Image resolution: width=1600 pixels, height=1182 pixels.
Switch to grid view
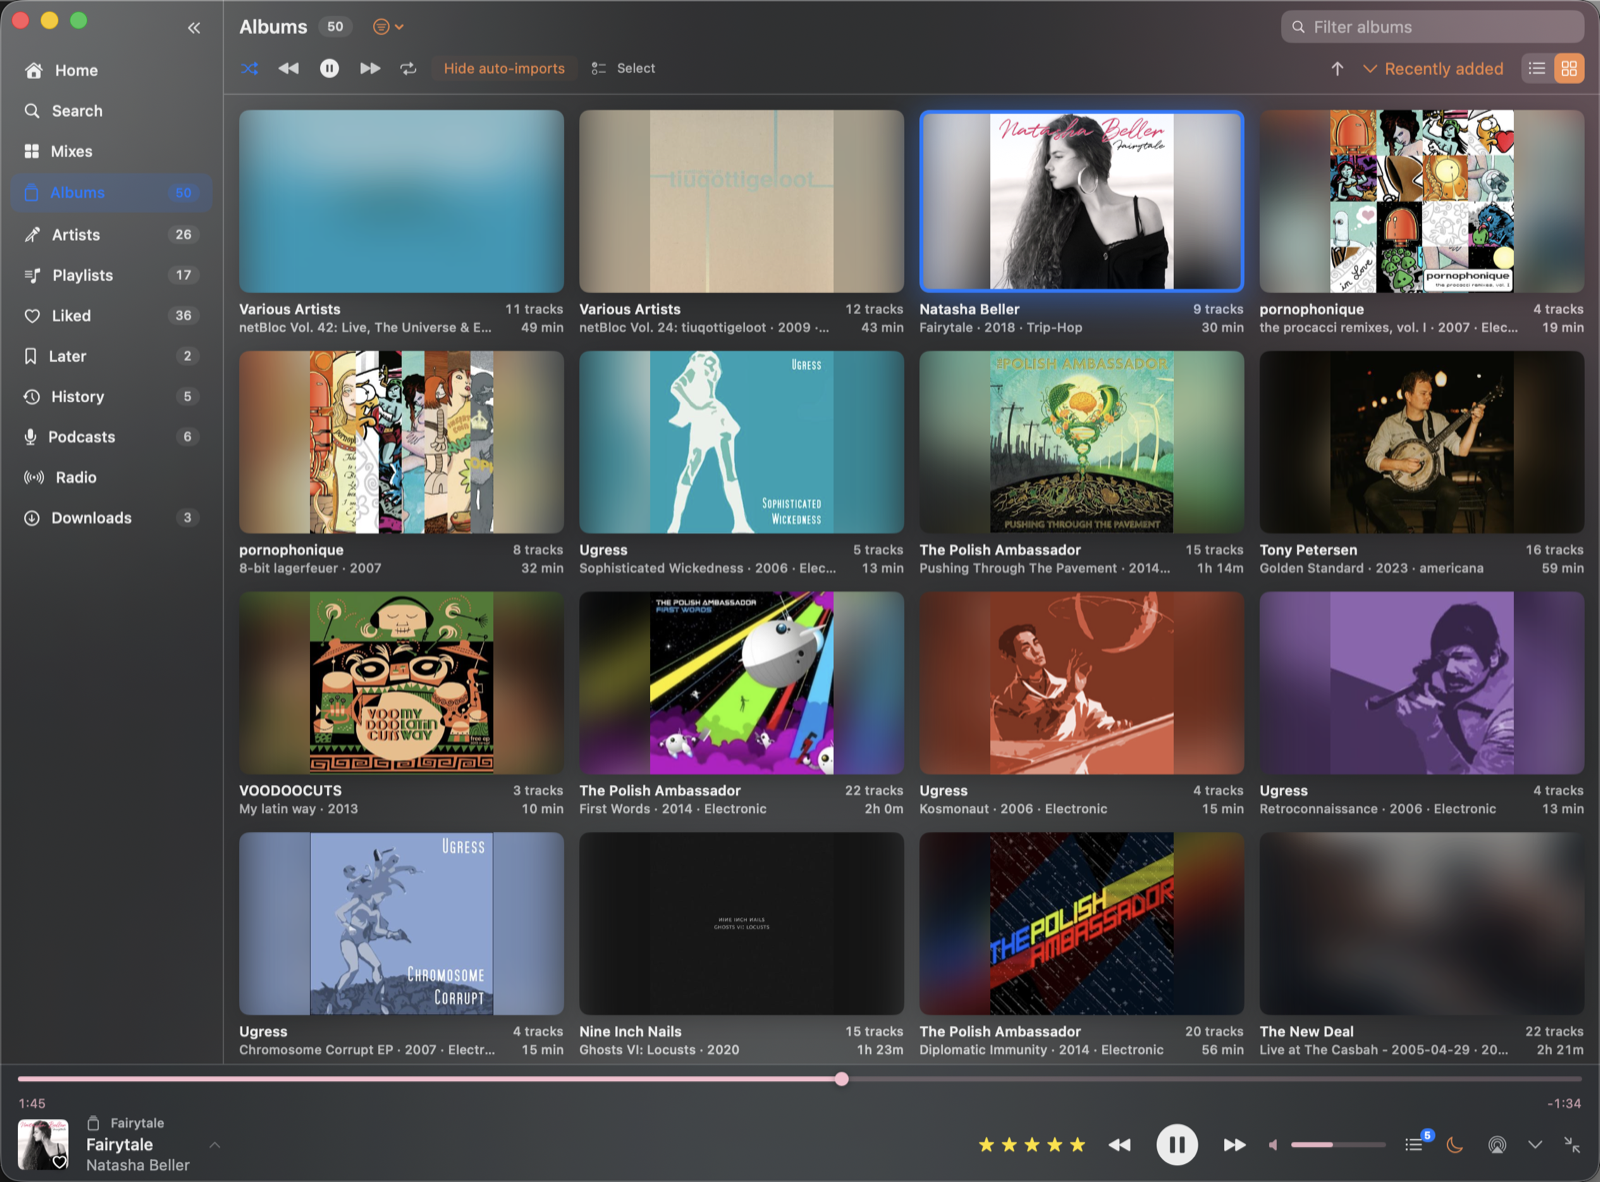coord(1569,68)
